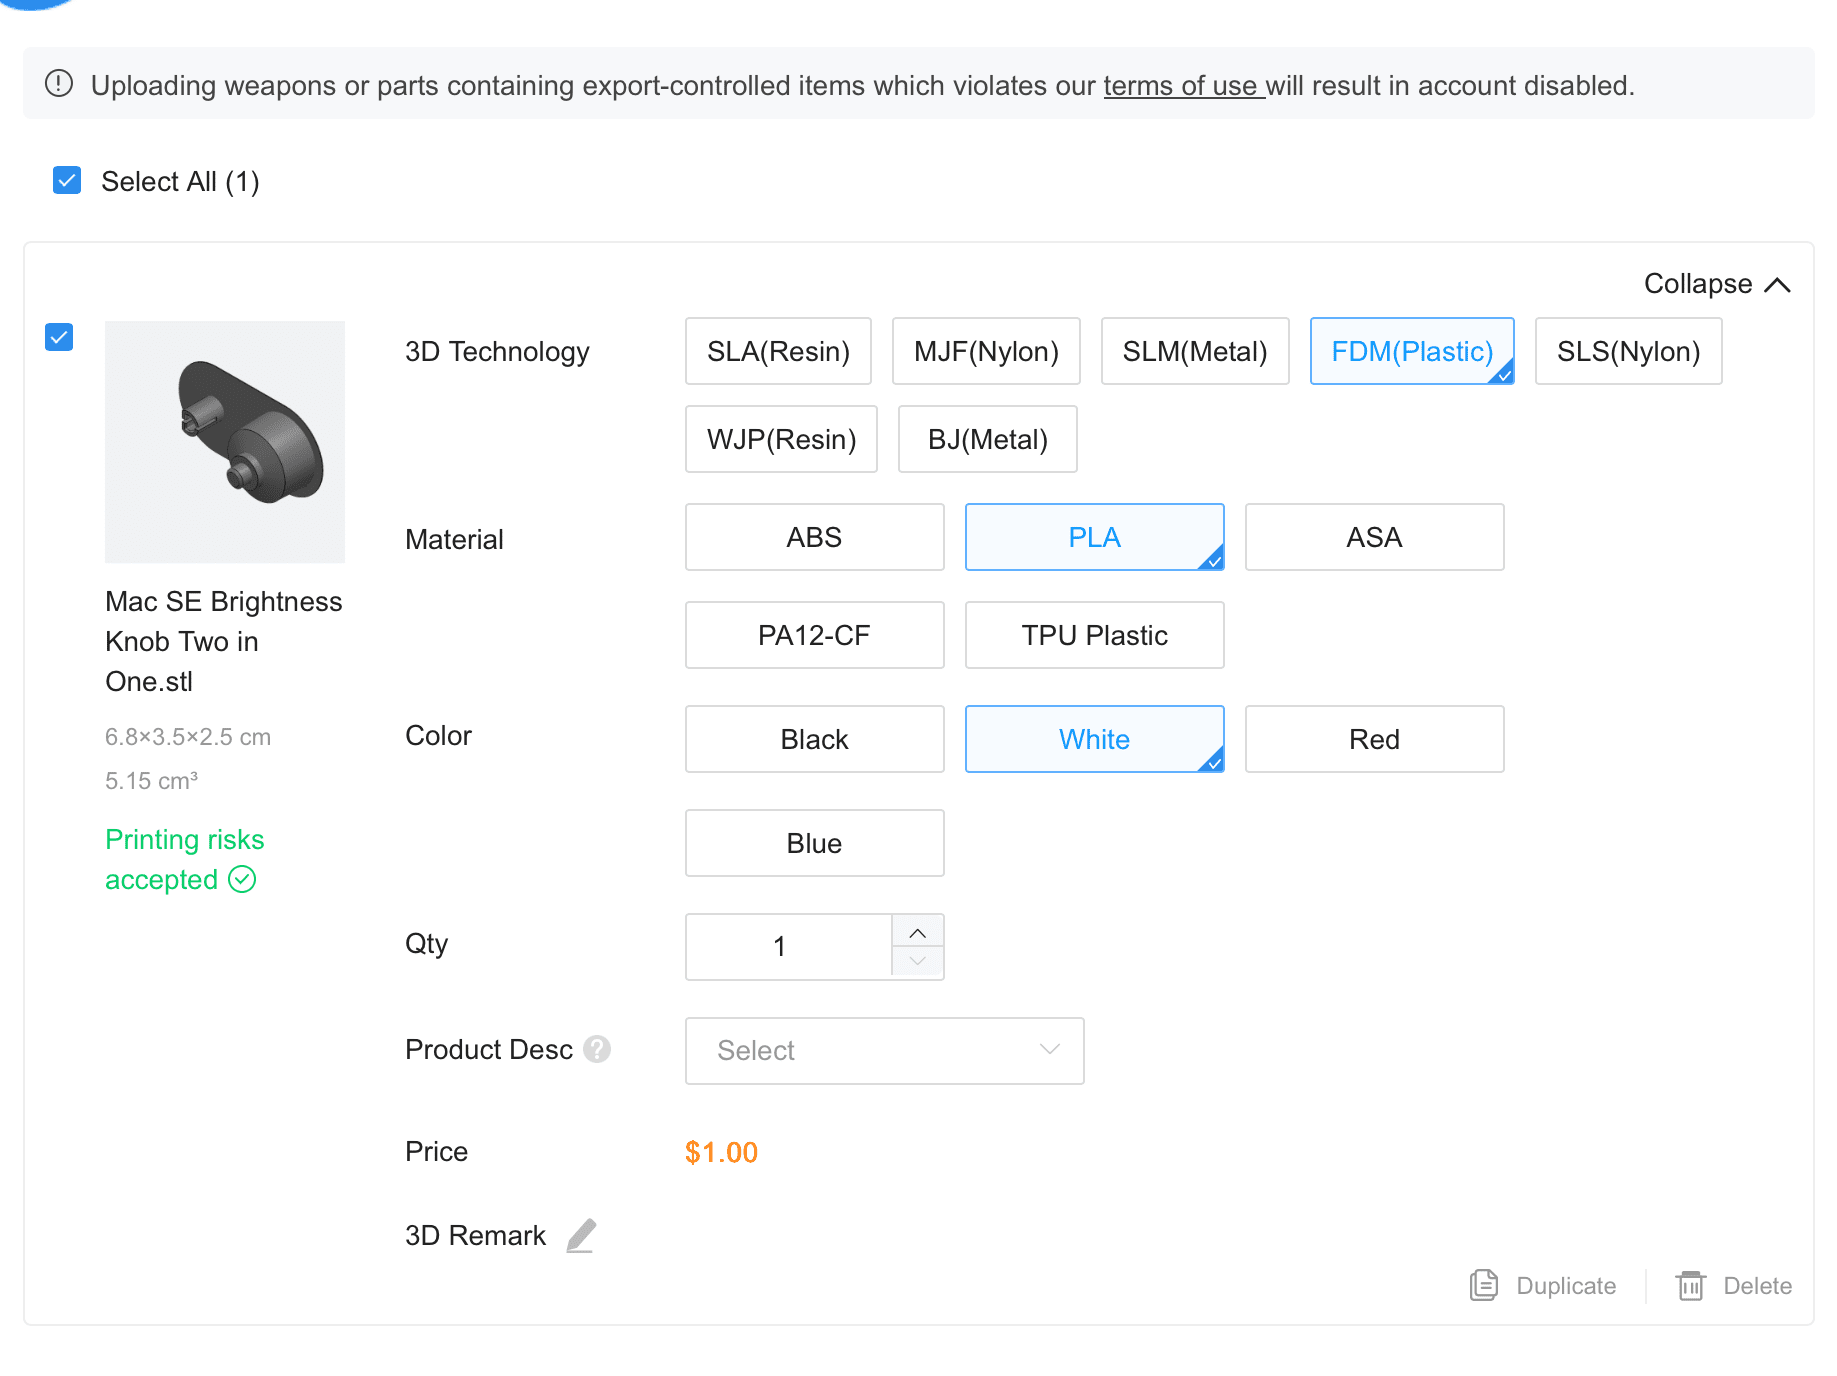
Task: Pick Black color option
Action: point(814,739)
